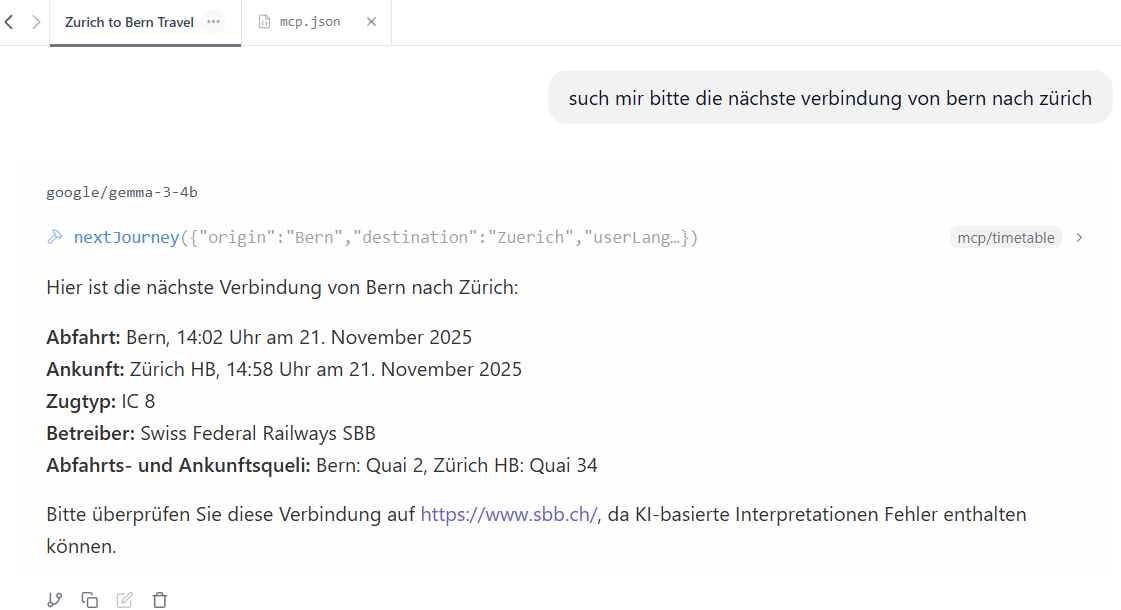Go back with the left arrow
The height and width of the screenshot is (610, 1121).
pos(9,22)
